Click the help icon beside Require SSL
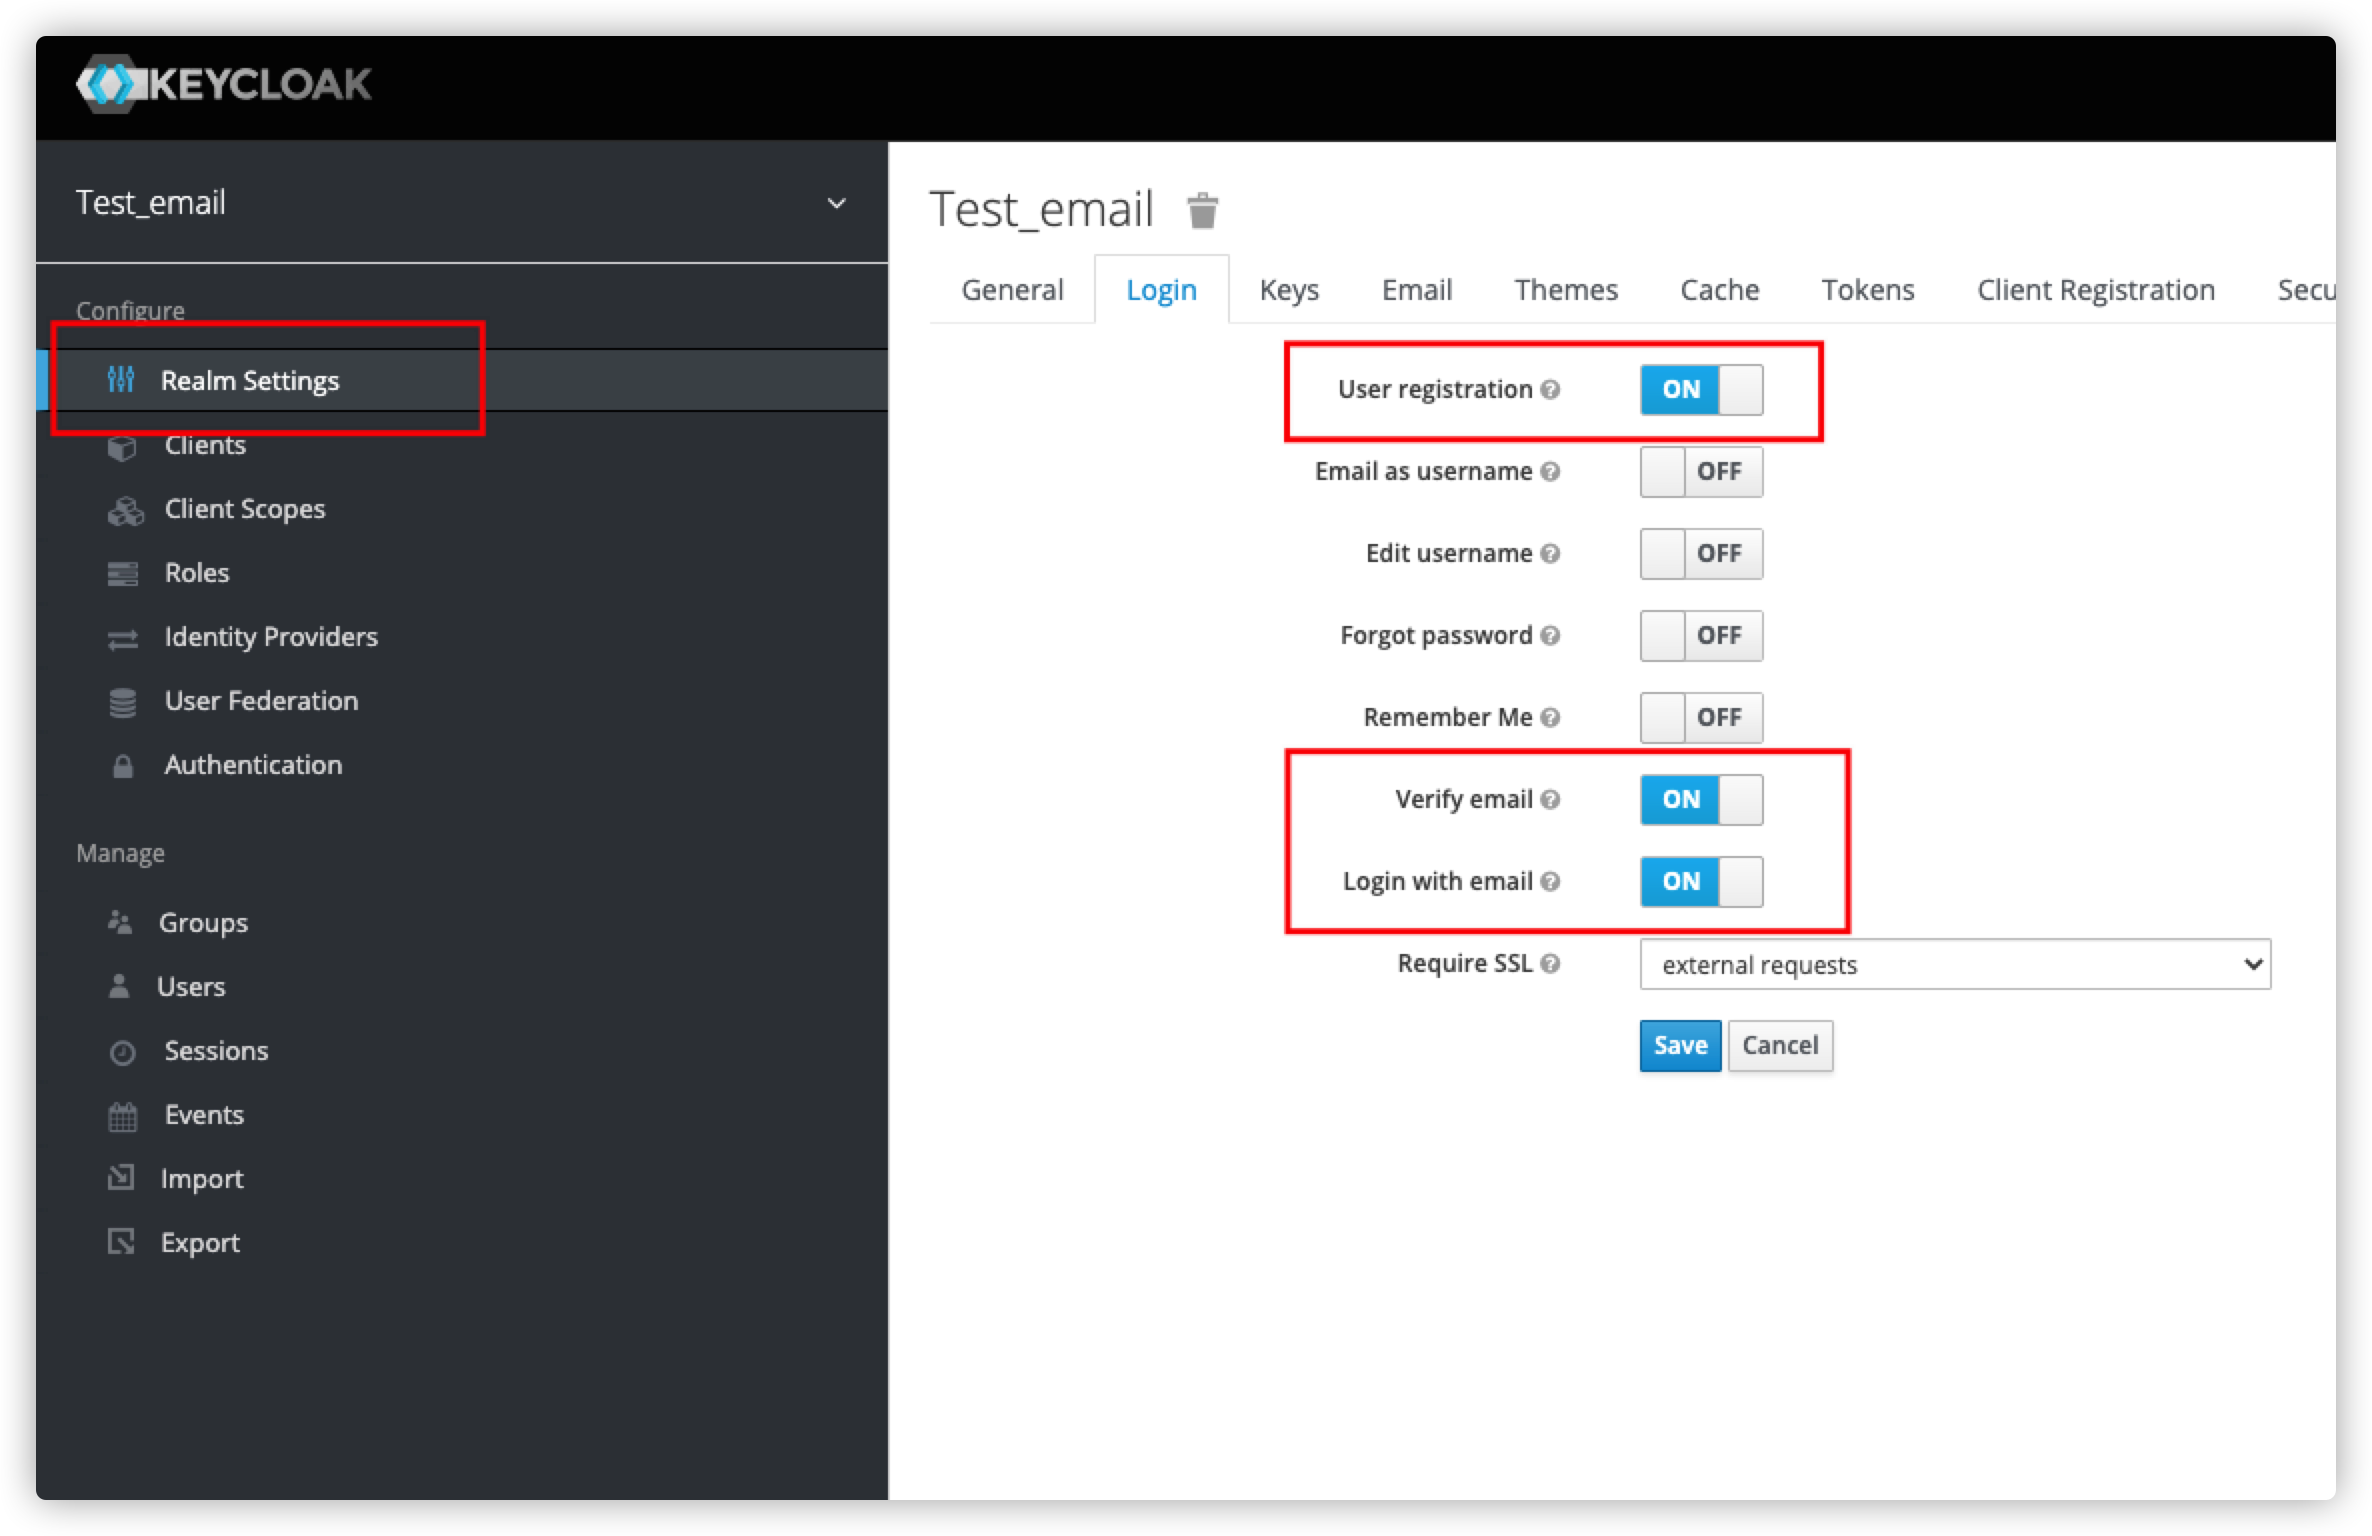This screenshot has width=2372, height=1536. pyautogui.click(x=1550, y=963)
